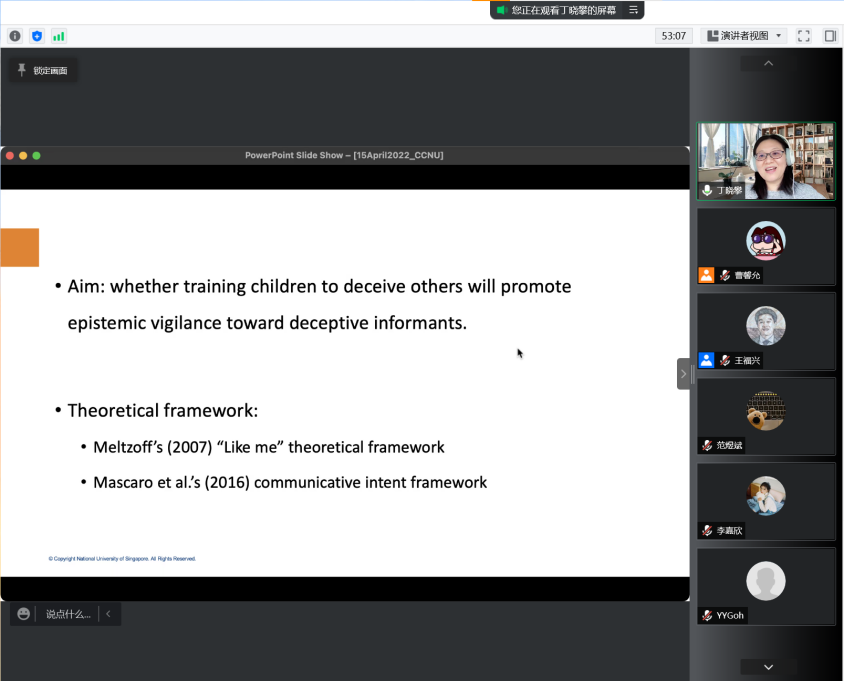Click the meeting info icon
Screen dimensions: 844x681
(15, 36)
